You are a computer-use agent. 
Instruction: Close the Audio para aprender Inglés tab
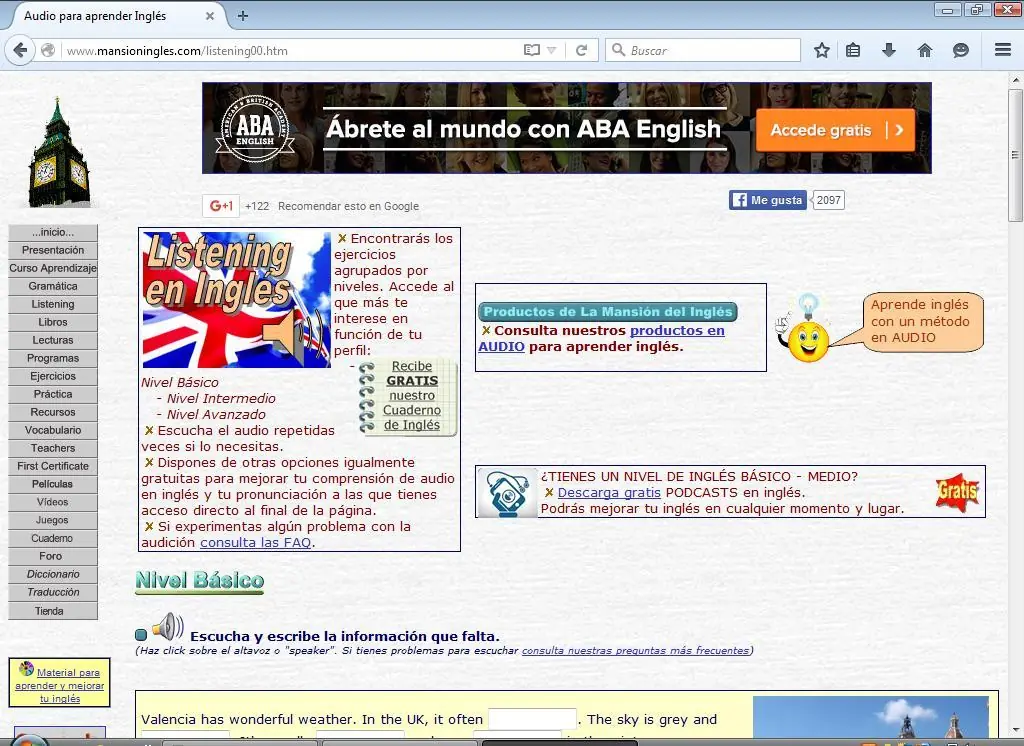tap(210, 16)
